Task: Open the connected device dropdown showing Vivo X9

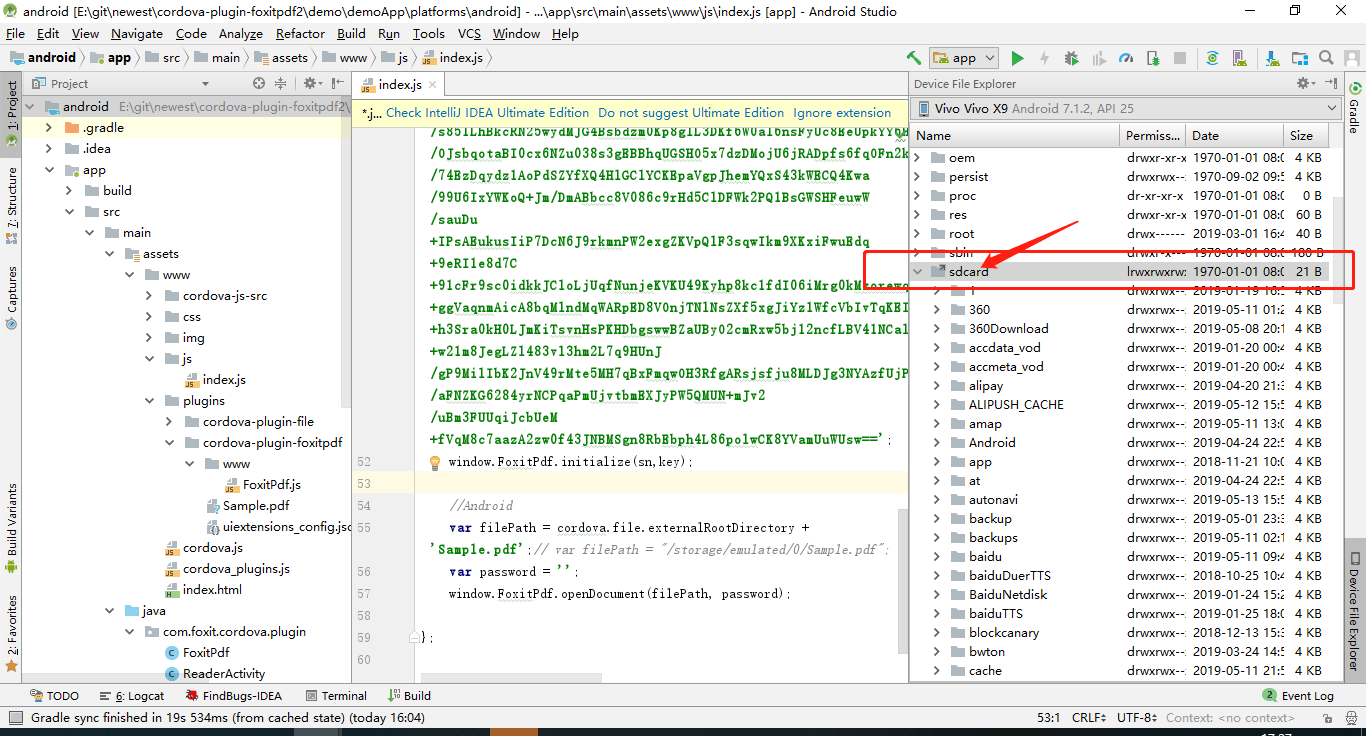Action: pyautogui.click(x=1130, y=108)
